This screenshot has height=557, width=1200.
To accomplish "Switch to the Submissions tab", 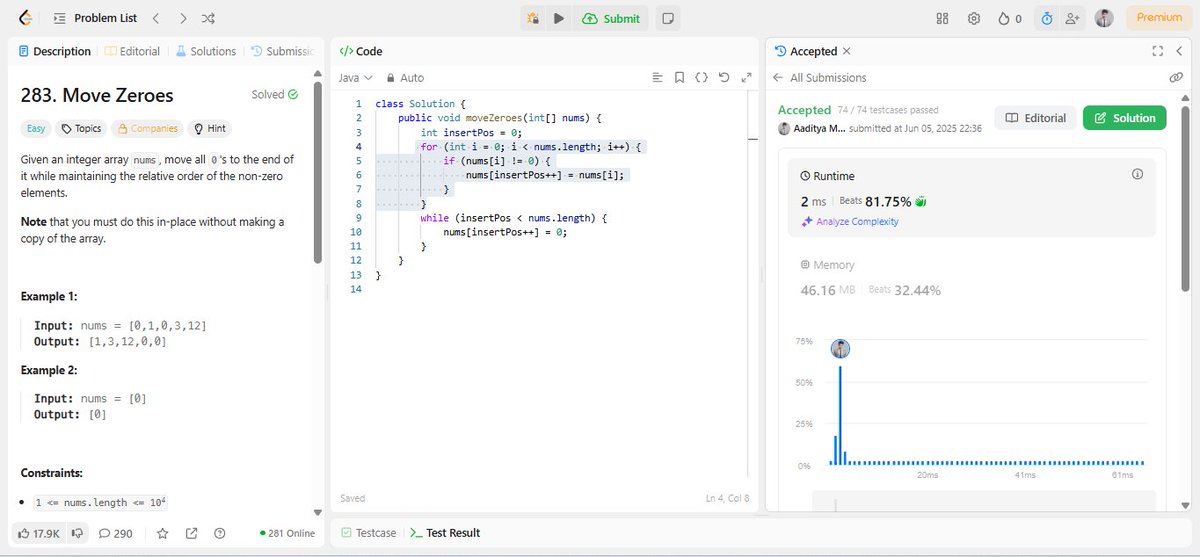I will [x=281, y=51].
